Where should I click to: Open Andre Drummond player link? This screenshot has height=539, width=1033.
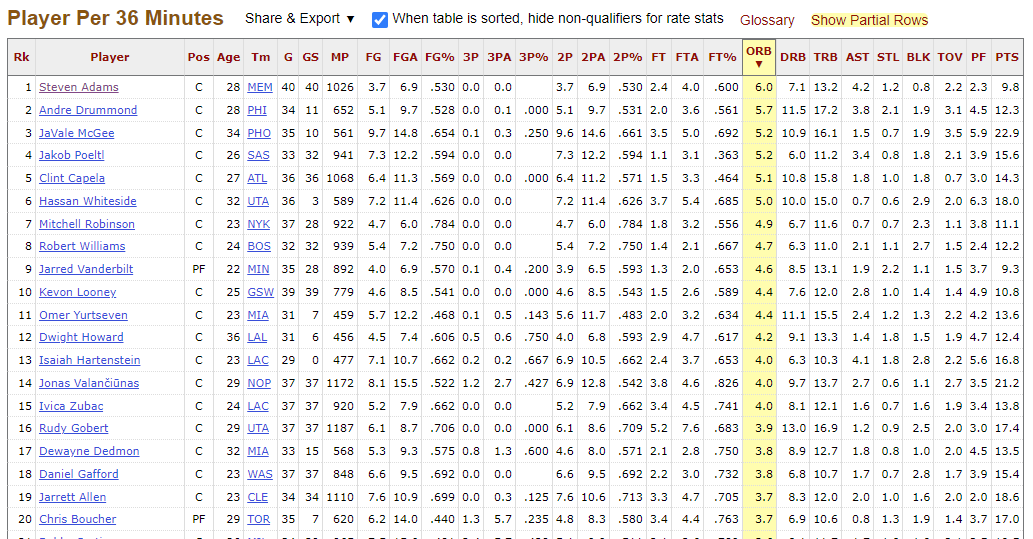tap(87, 110)
